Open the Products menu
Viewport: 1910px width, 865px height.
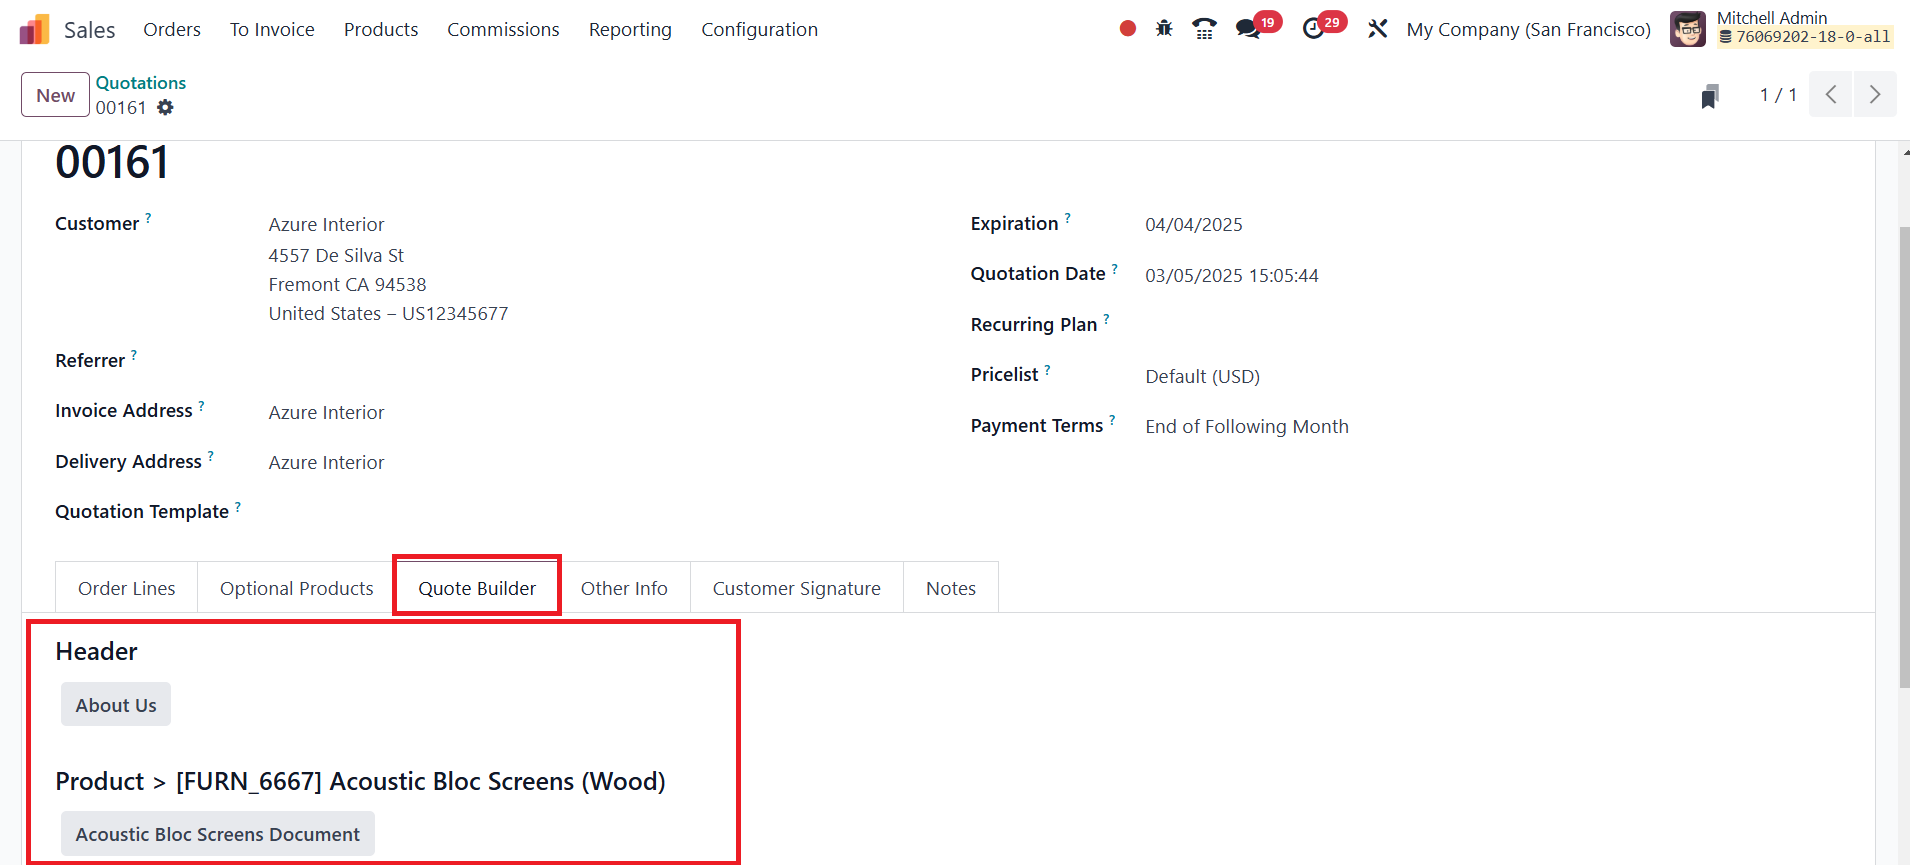click(381, 30)
